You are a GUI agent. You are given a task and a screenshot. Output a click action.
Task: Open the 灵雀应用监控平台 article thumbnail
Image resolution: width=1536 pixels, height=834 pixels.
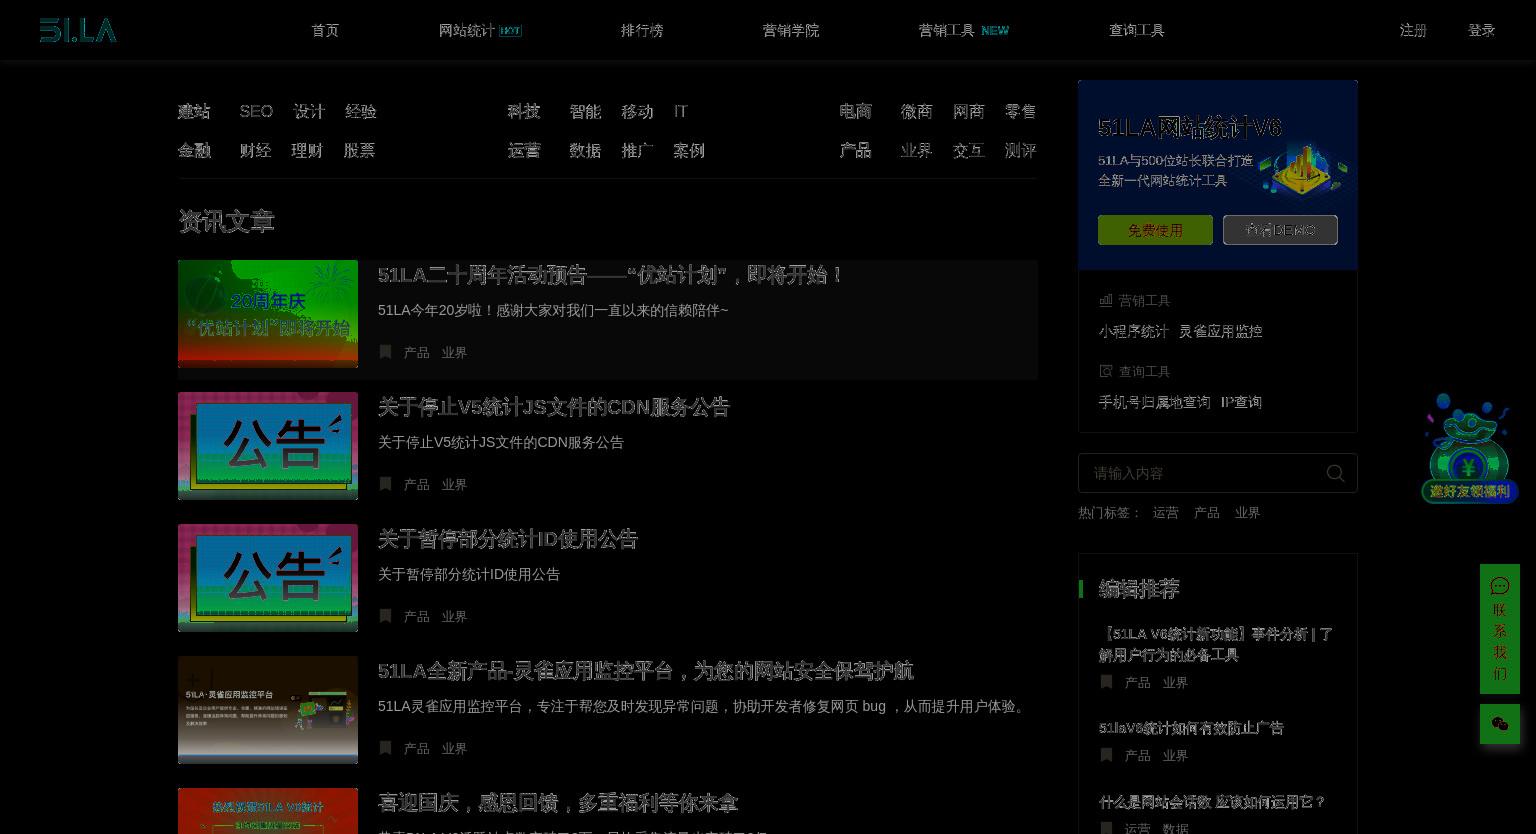268,710
